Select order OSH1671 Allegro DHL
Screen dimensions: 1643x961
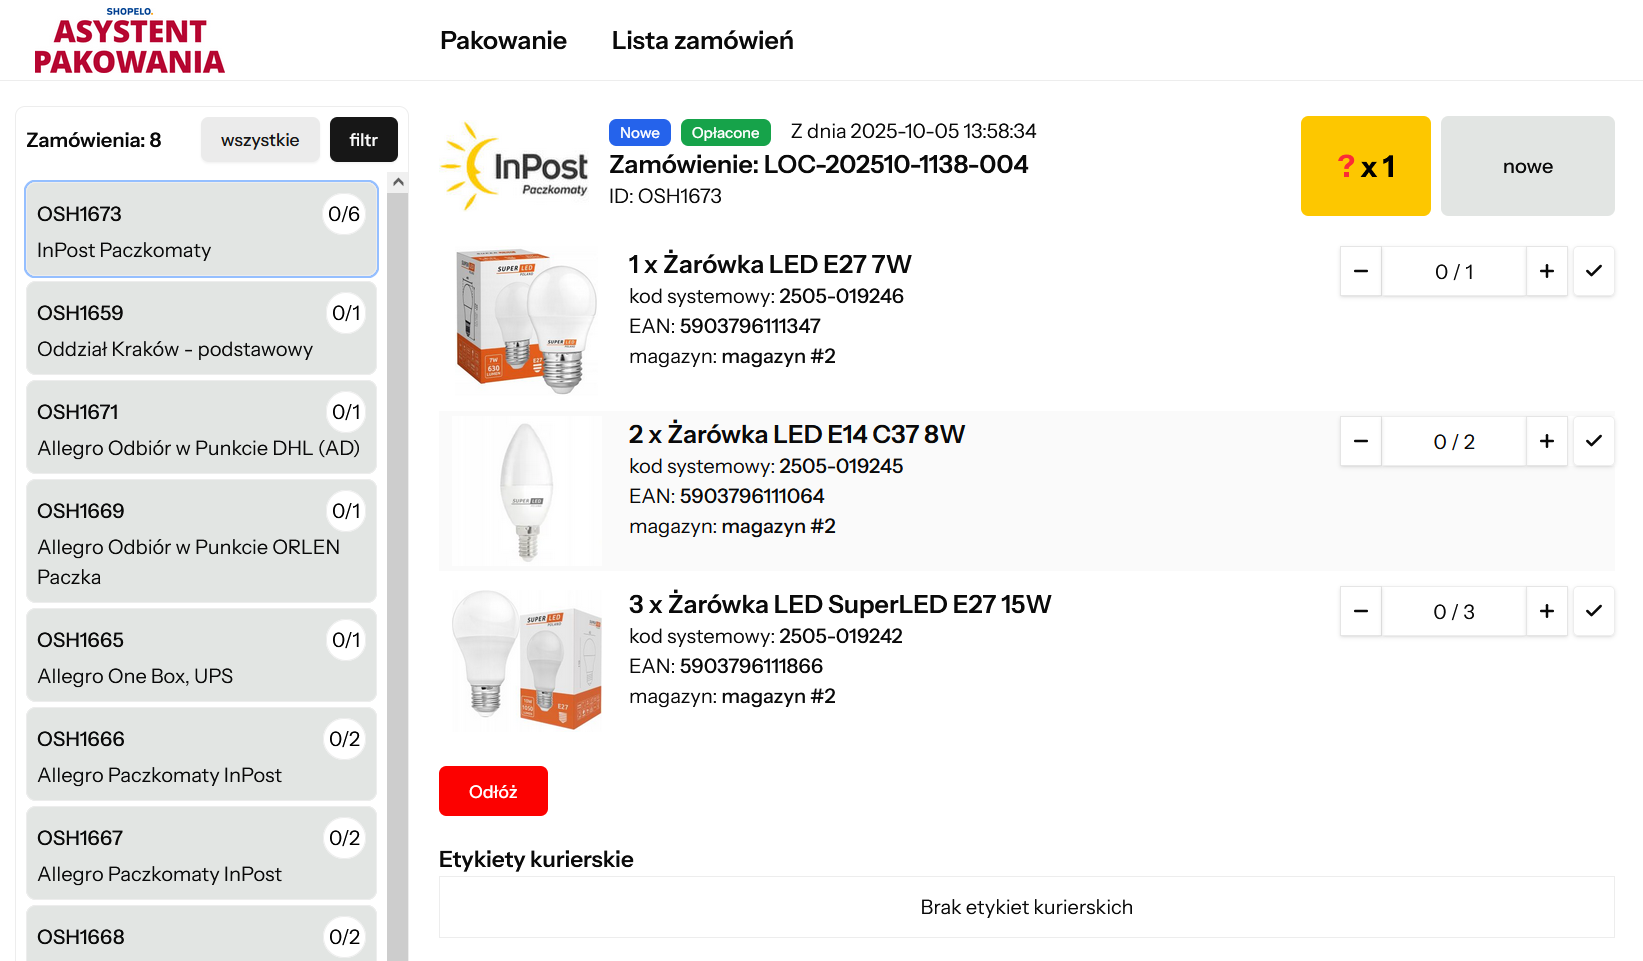[200, 428]
